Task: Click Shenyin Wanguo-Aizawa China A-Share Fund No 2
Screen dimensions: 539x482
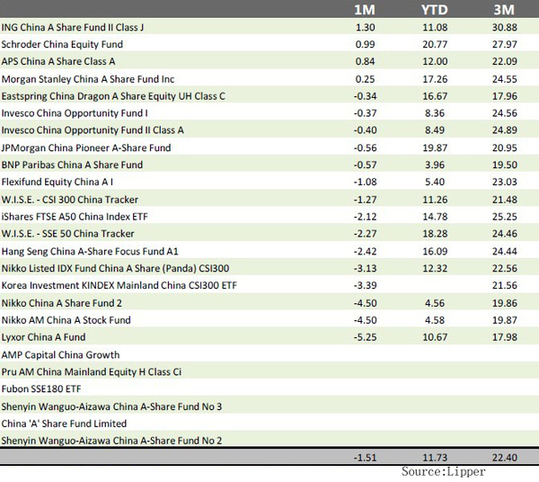Action: click(111, 440)
